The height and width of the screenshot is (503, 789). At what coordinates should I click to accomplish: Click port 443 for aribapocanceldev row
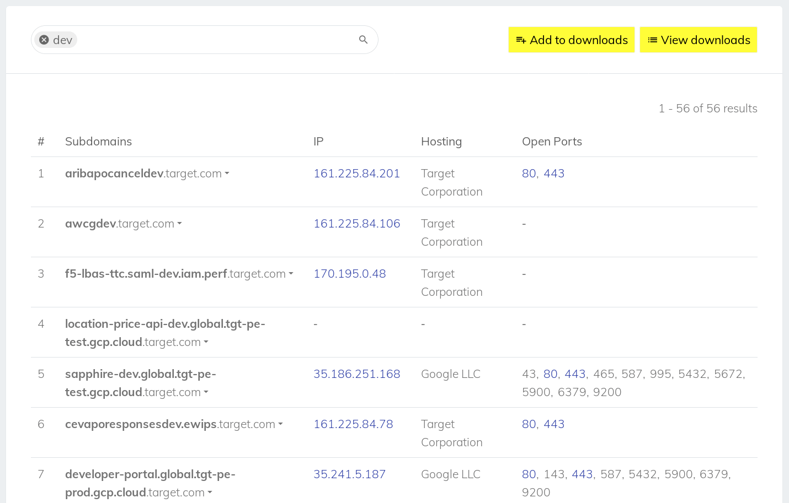(x=554, y=174)
